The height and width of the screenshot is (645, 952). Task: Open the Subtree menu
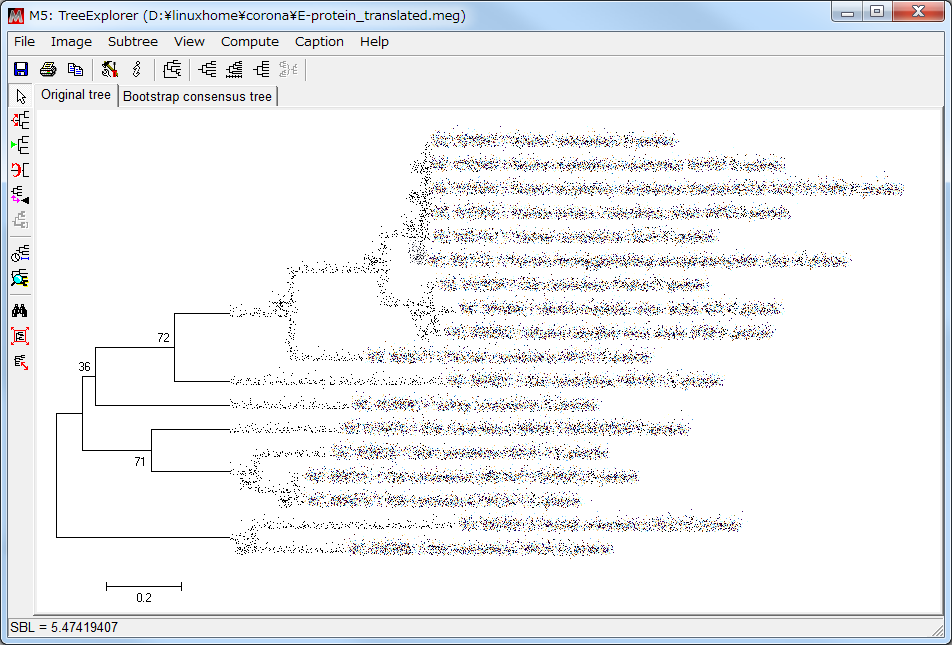click(x=133, y=41)
